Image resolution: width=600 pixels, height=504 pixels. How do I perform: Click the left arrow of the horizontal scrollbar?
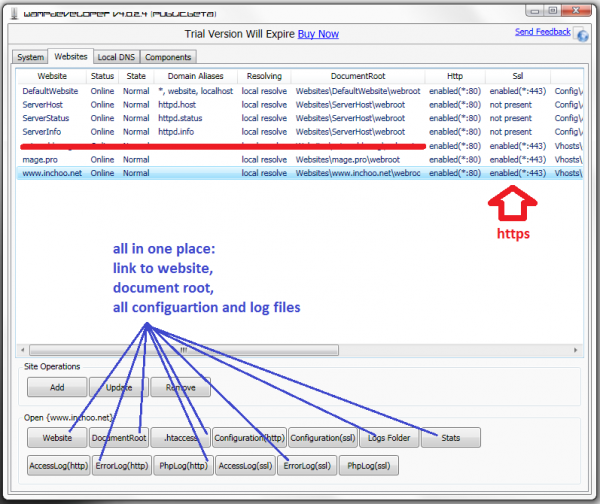click(23, 350)
